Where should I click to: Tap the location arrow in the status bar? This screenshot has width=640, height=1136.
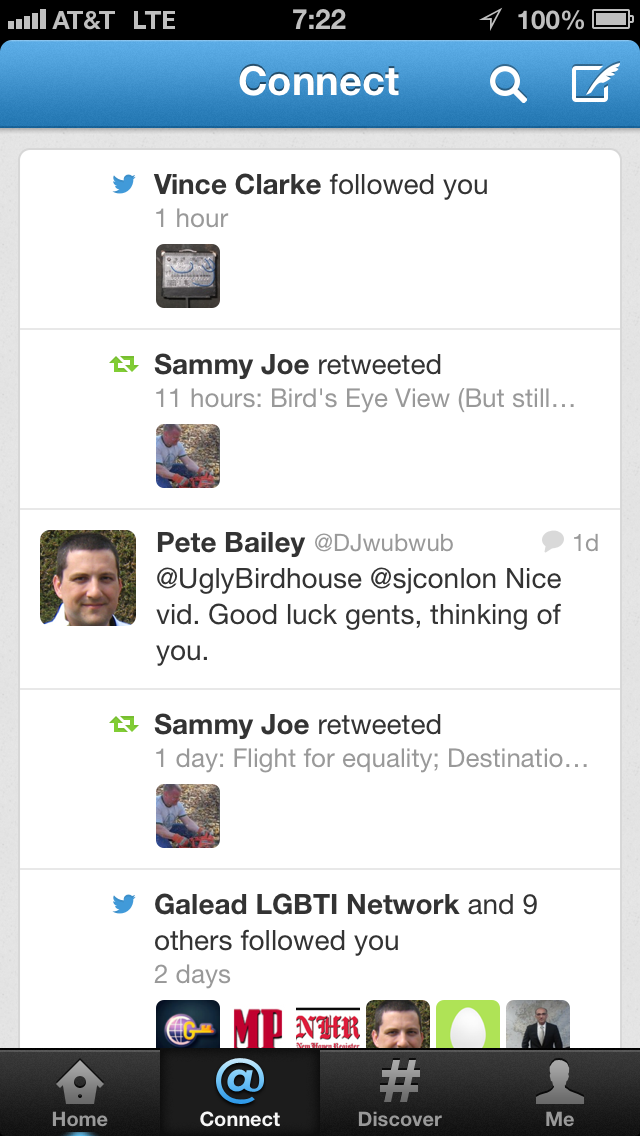[491, 19]
